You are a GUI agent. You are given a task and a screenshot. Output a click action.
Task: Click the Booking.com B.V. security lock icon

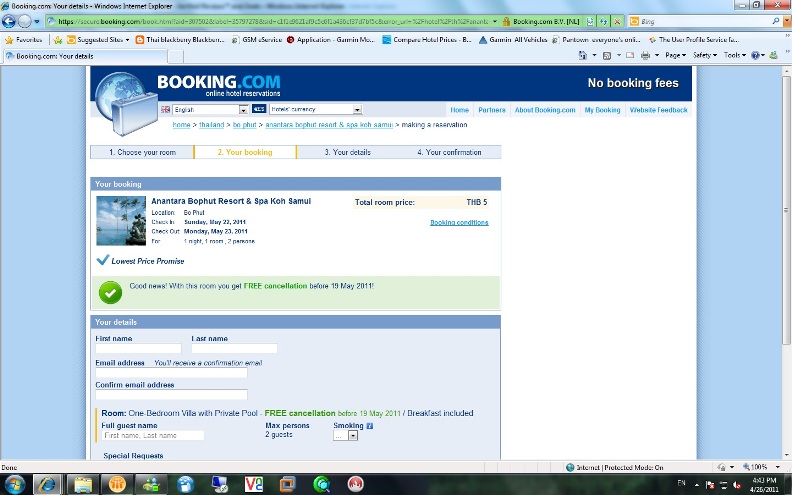pyautogui.click(x=506, y=21)
